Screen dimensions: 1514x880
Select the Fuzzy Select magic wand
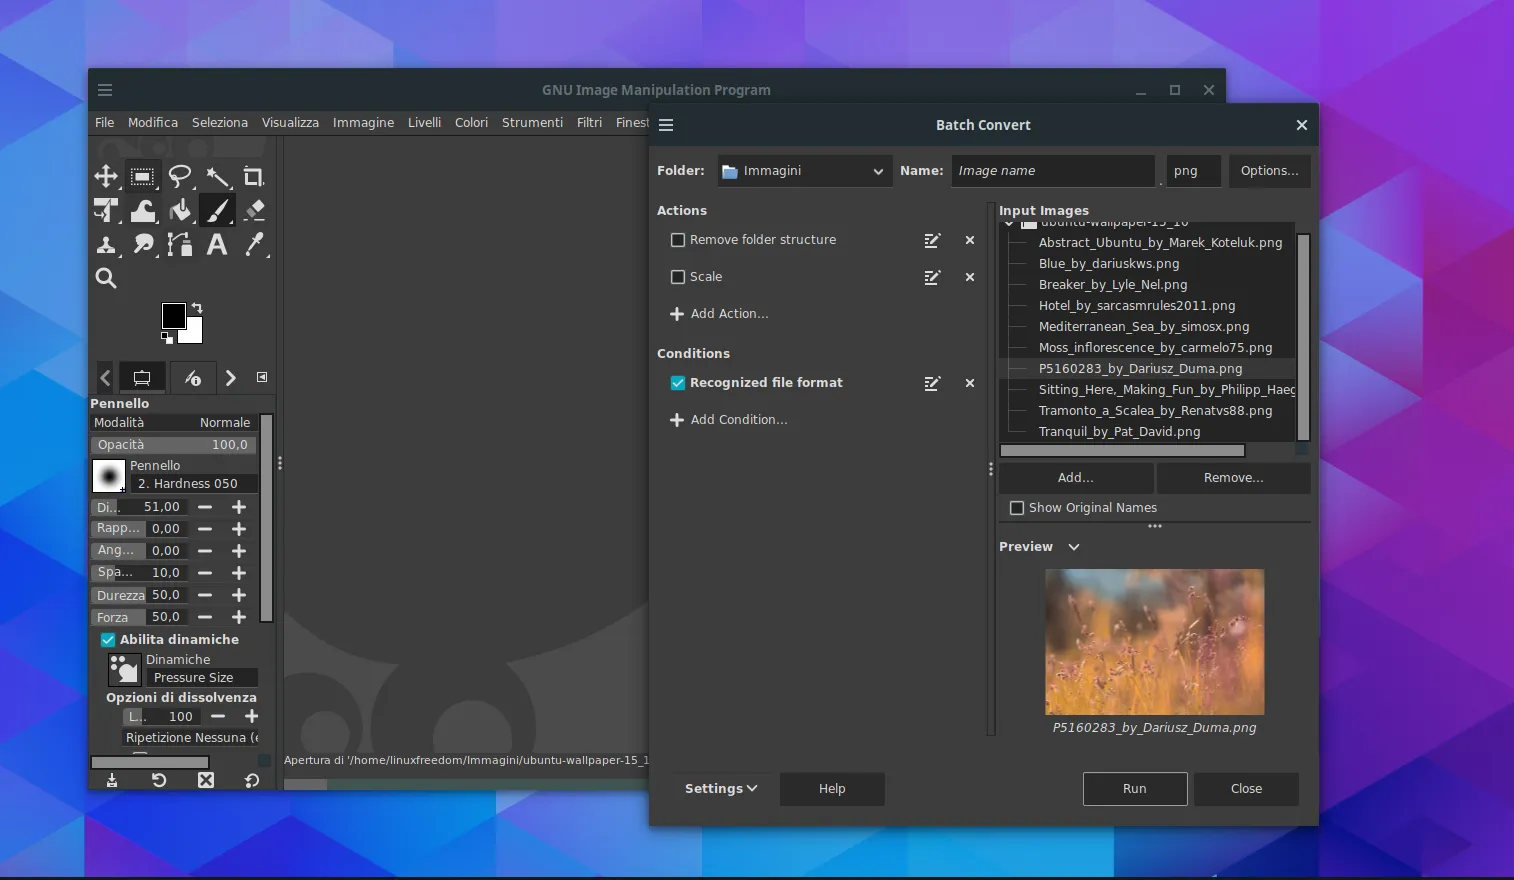[x=217, y=177]
